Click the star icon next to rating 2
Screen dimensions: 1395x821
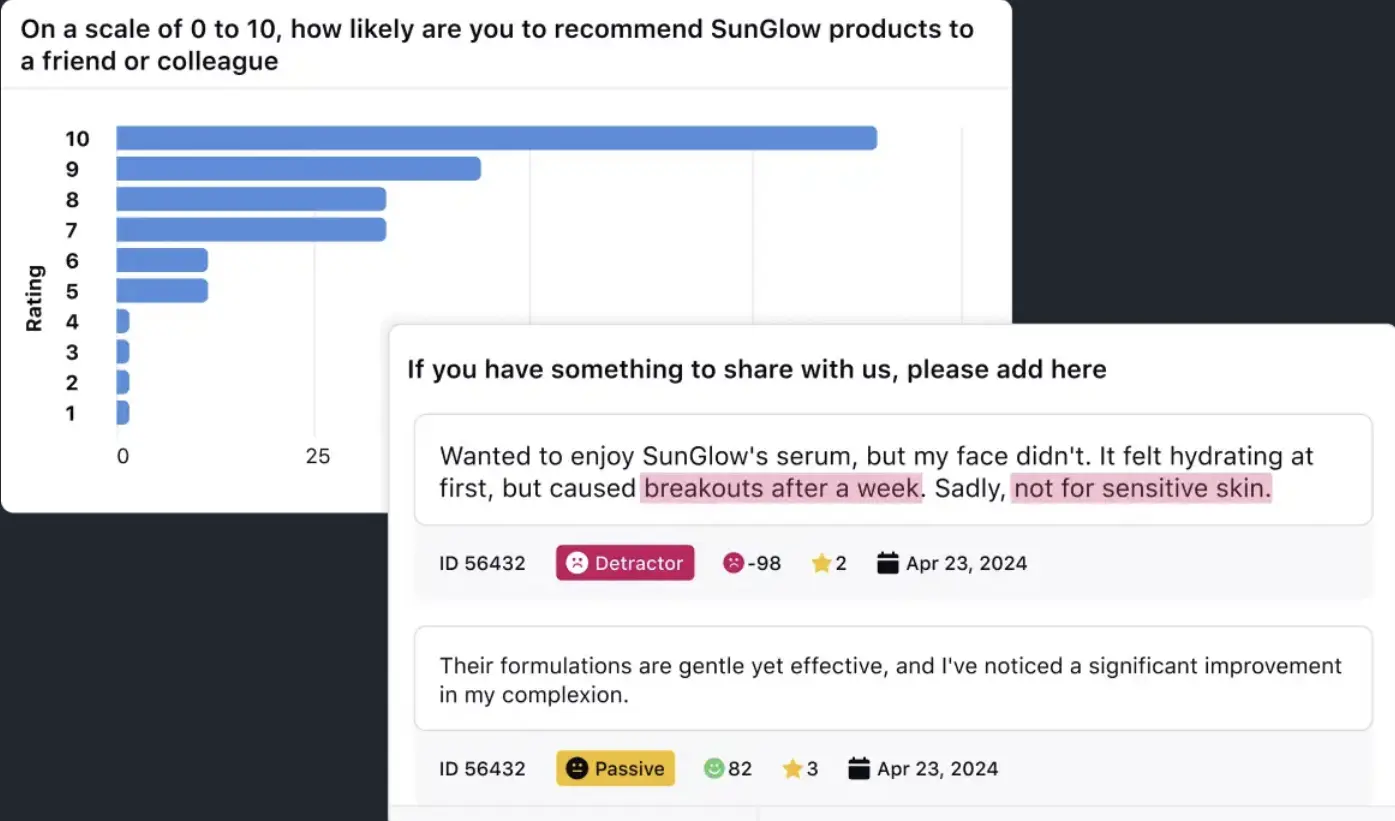click(x=821, y=563)
